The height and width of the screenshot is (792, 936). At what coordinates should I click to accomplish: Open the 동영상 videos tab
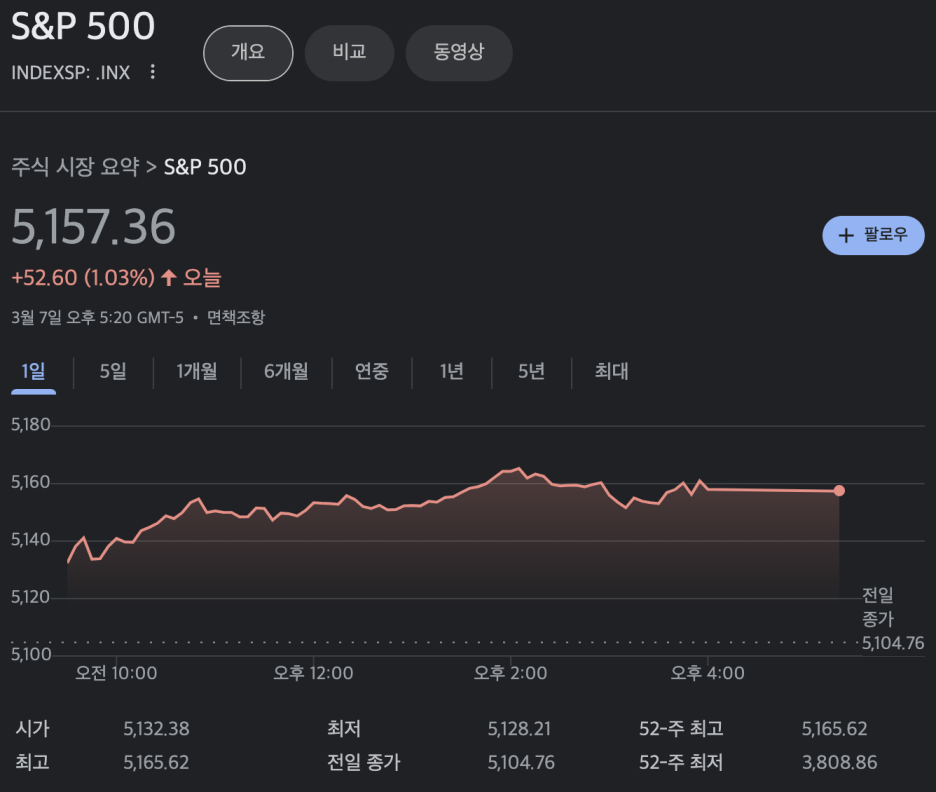click(459, 53)
